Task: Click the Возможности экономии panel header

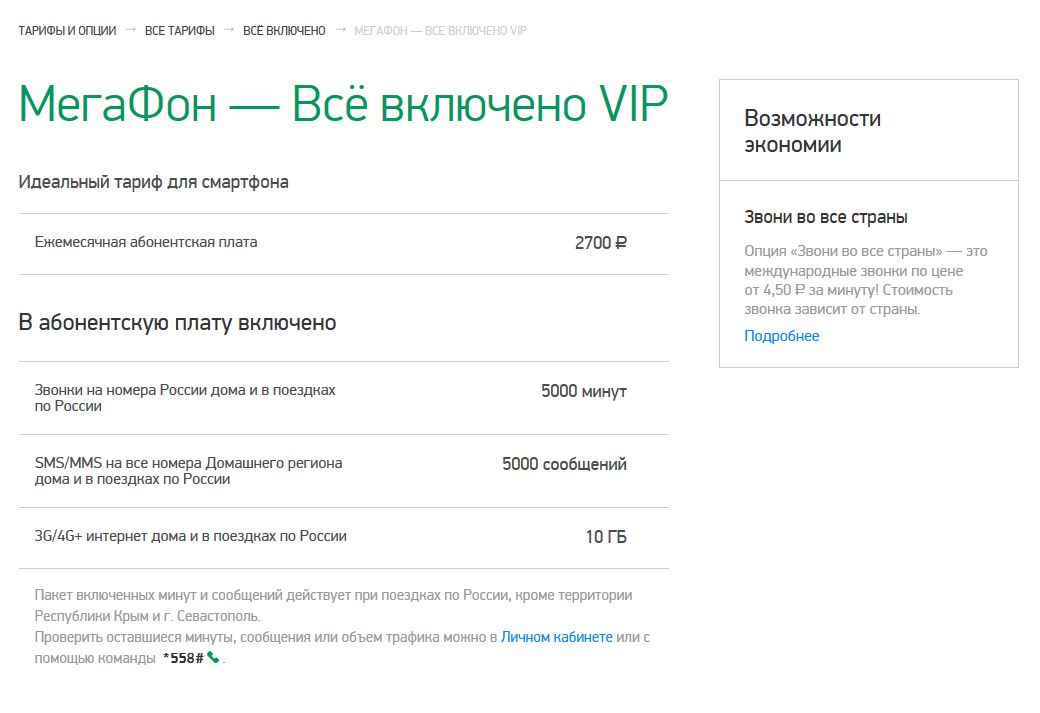Action: click(x=811, y=131)
